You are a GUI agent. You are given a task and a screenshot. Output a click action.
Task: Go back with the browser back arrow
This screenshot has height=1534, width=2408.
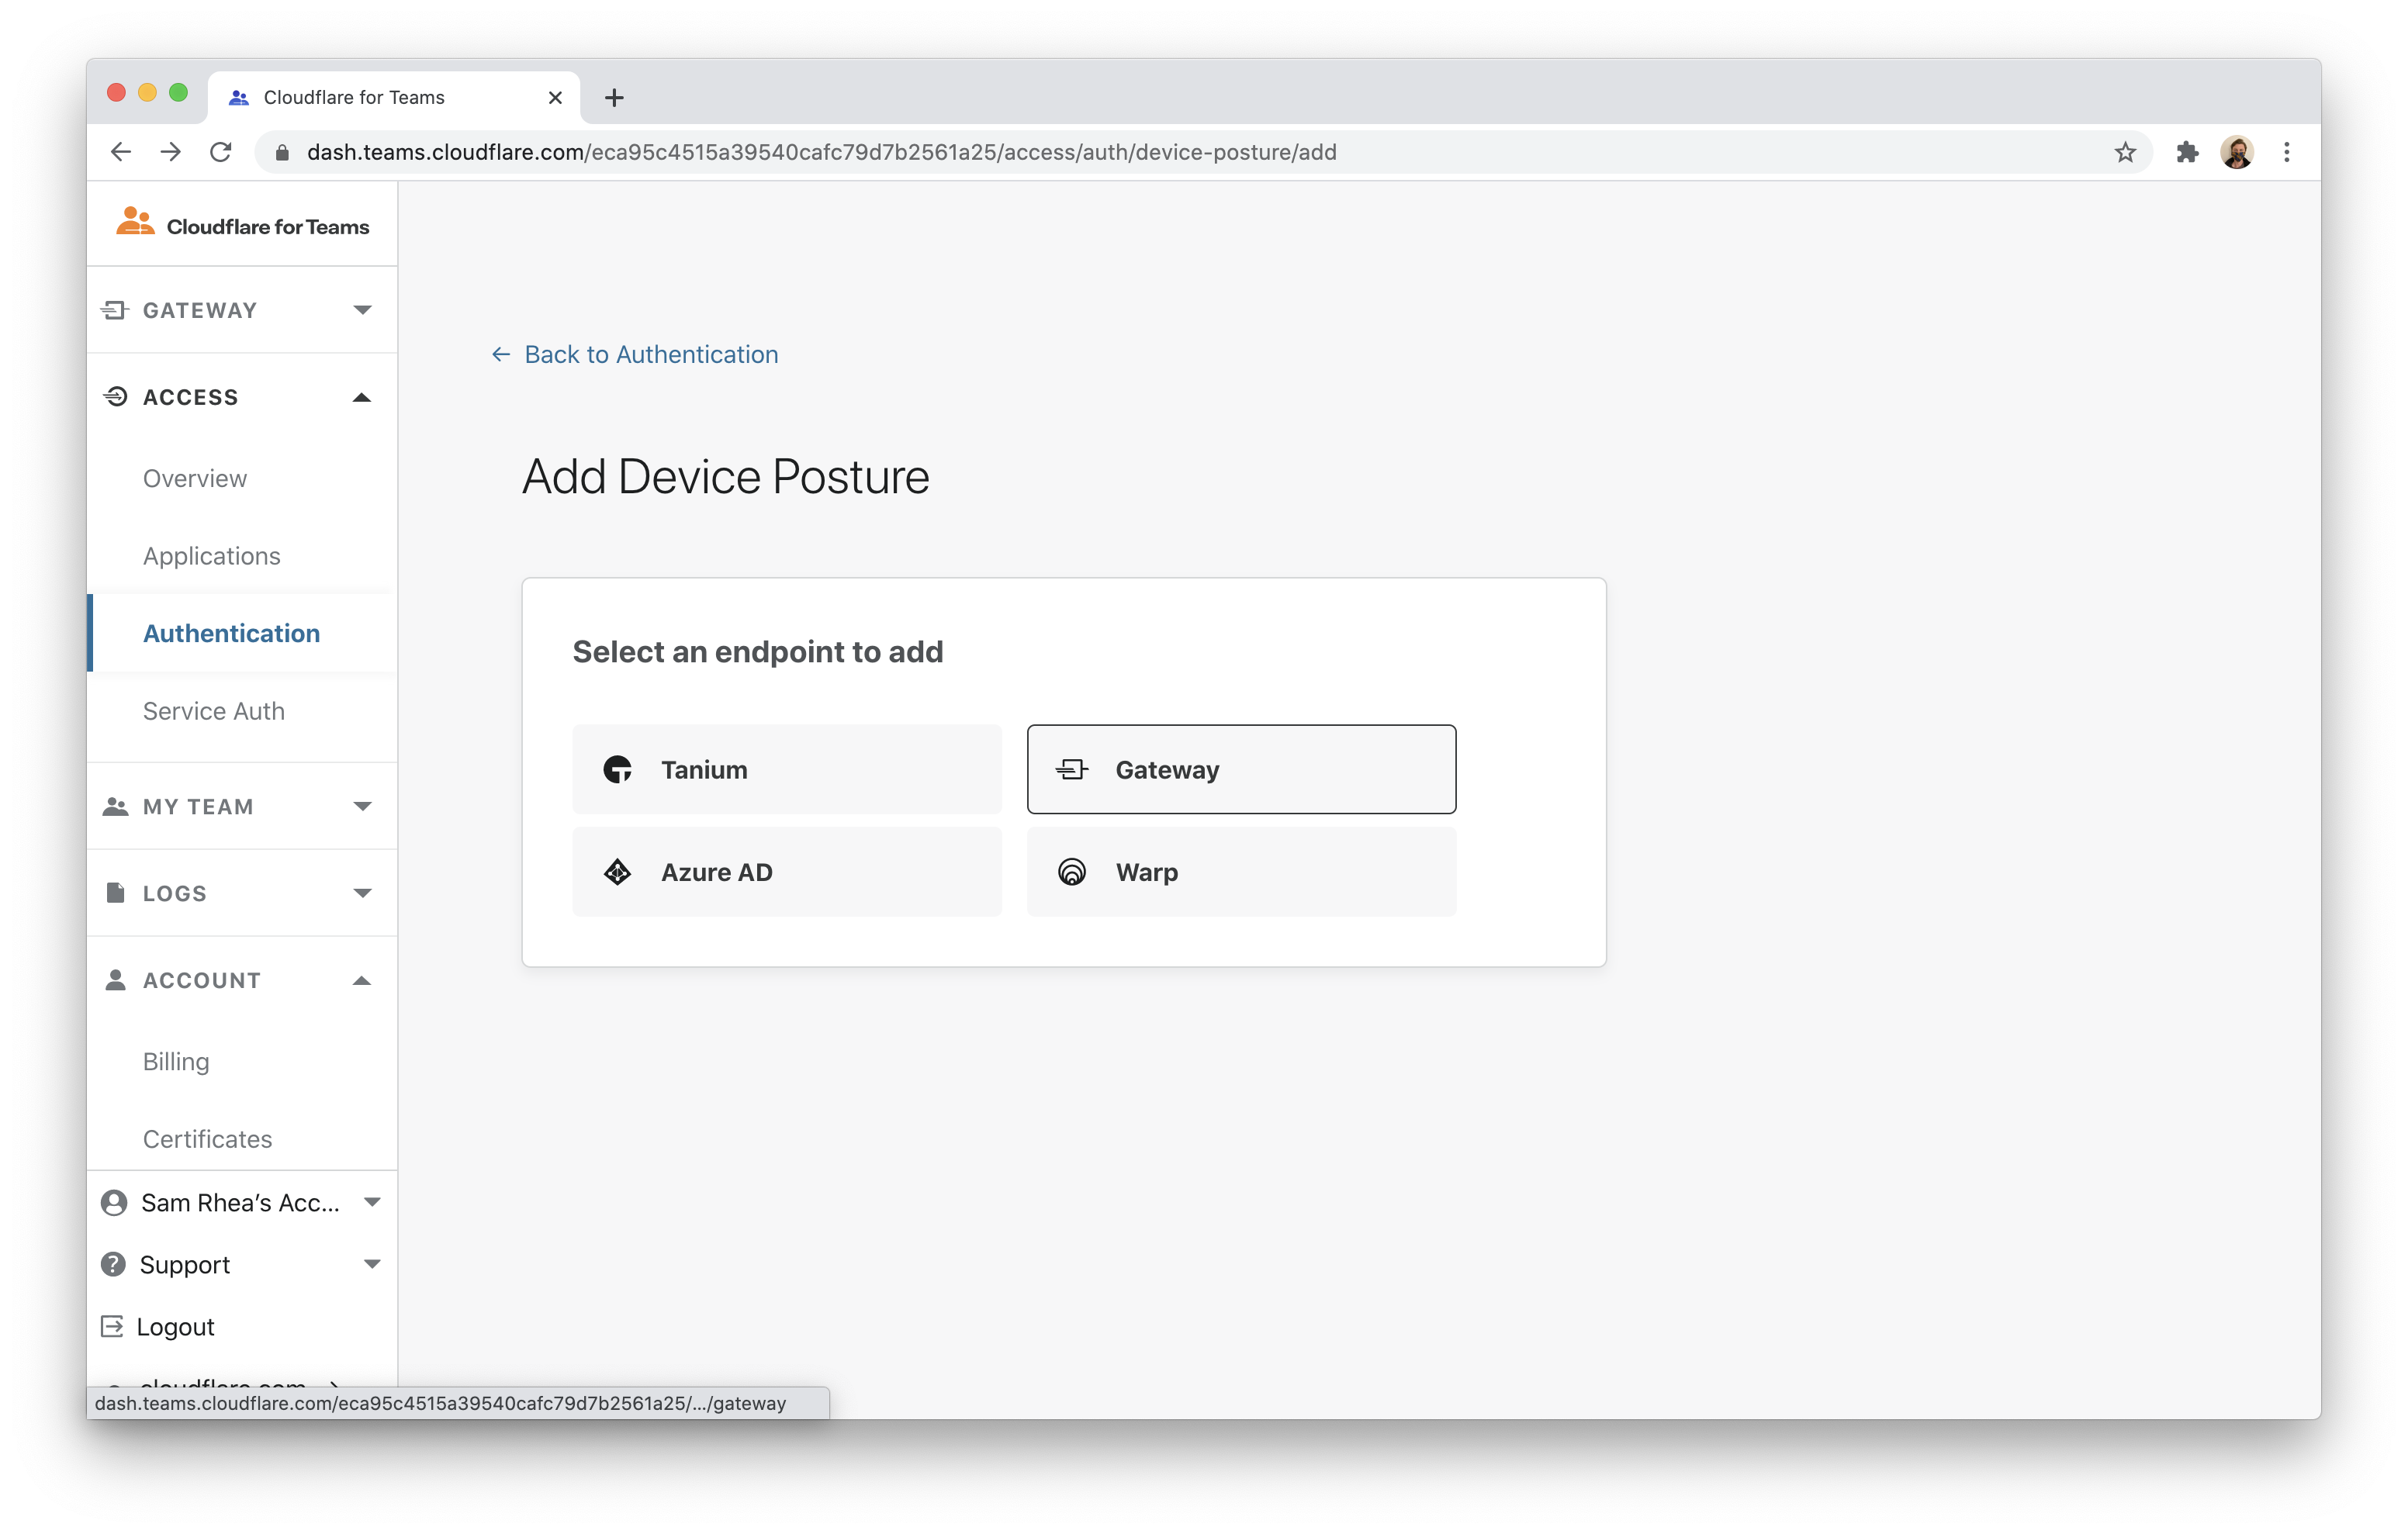point(121,152)
